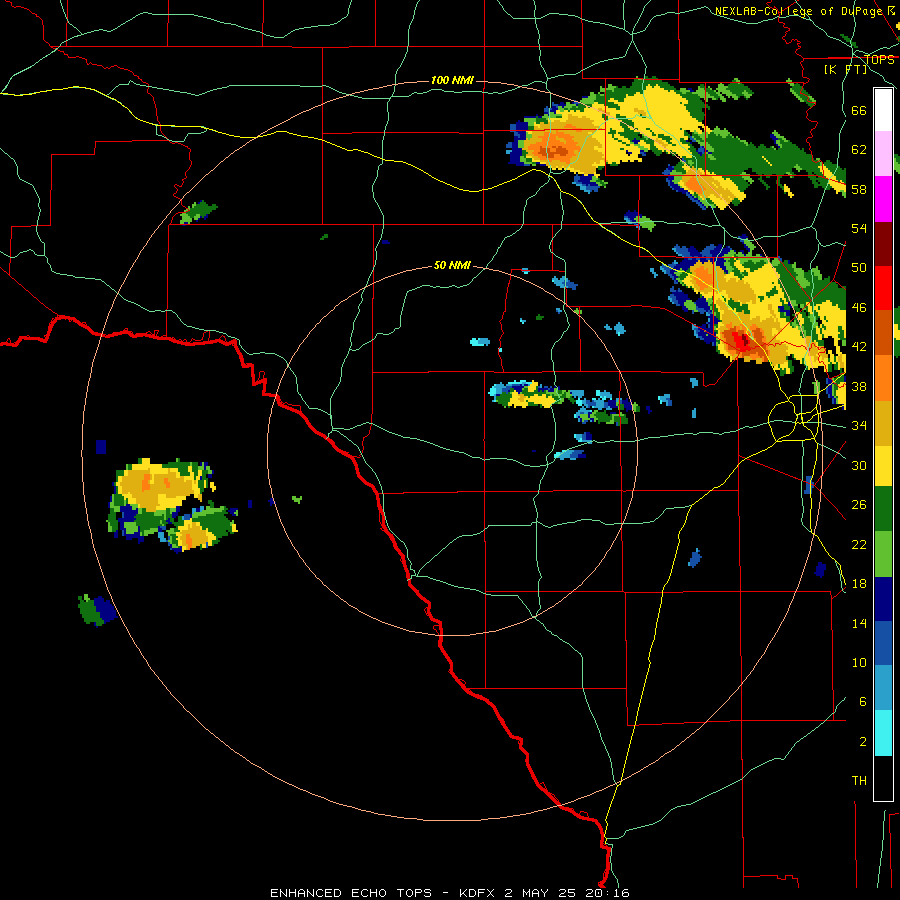Click legend value "14"

coord(859,623)
